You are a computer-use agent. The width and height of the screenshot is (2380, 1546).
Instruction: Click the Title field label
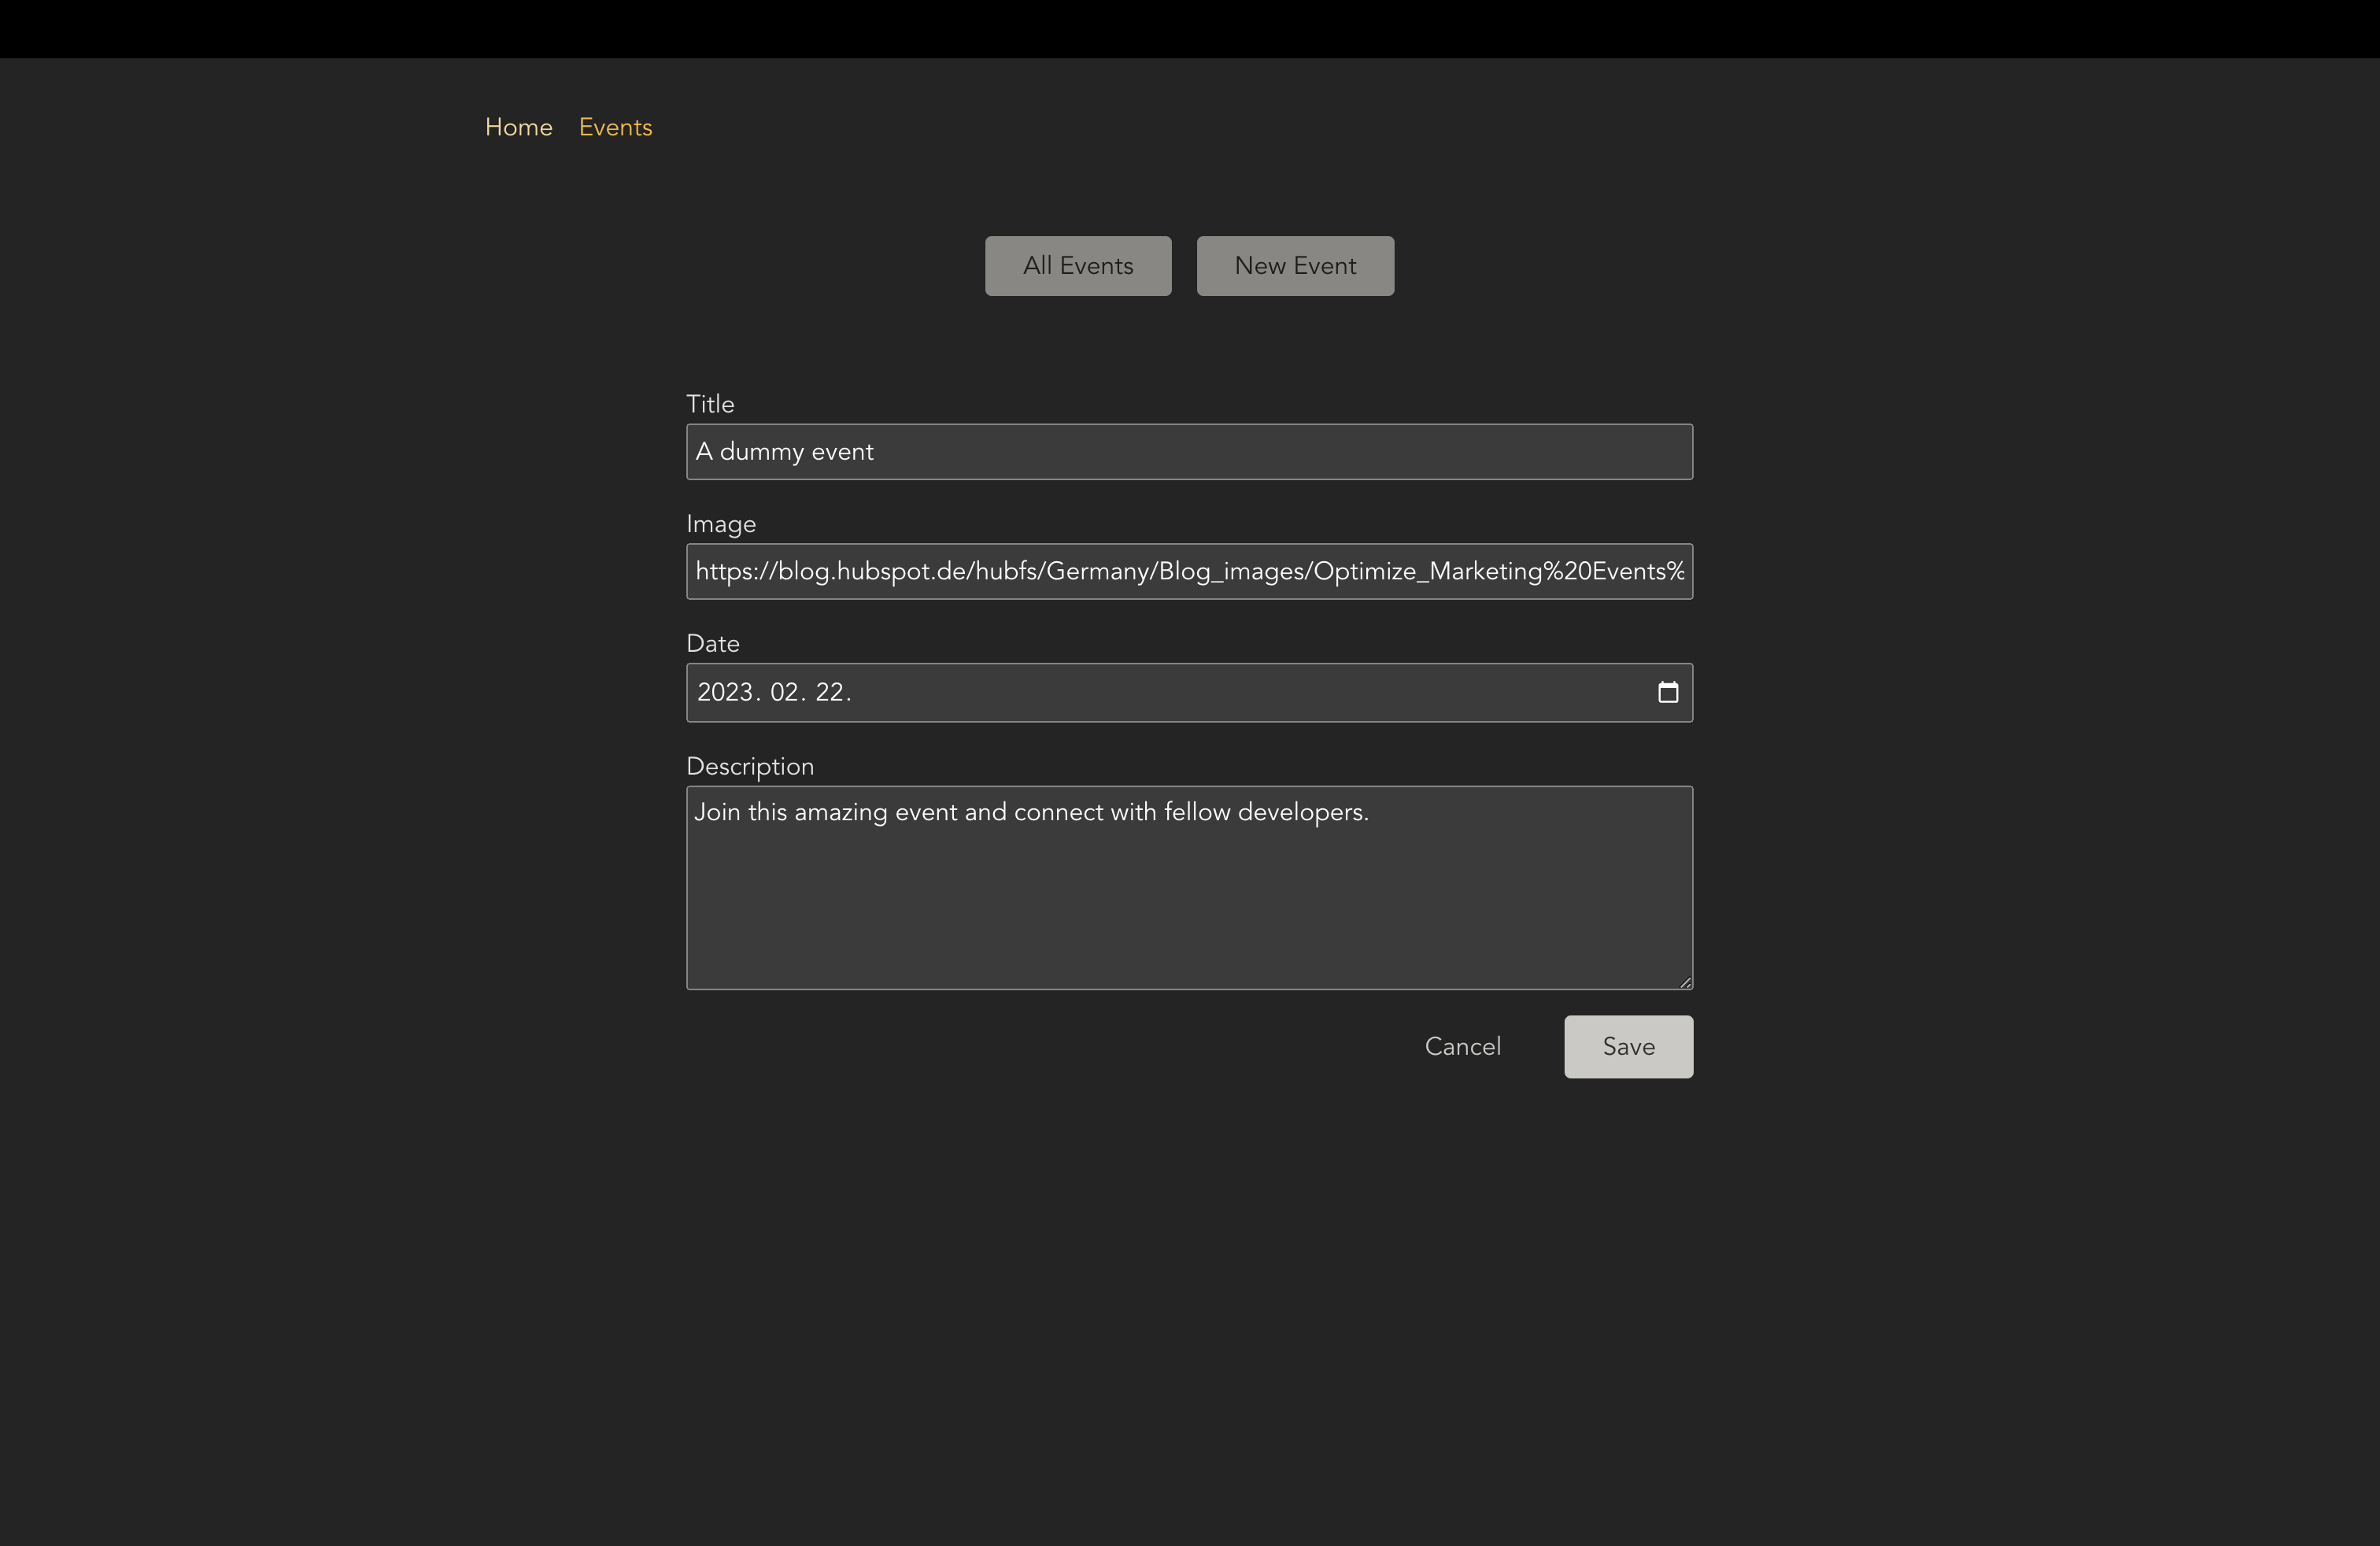[x=710, y=404]
